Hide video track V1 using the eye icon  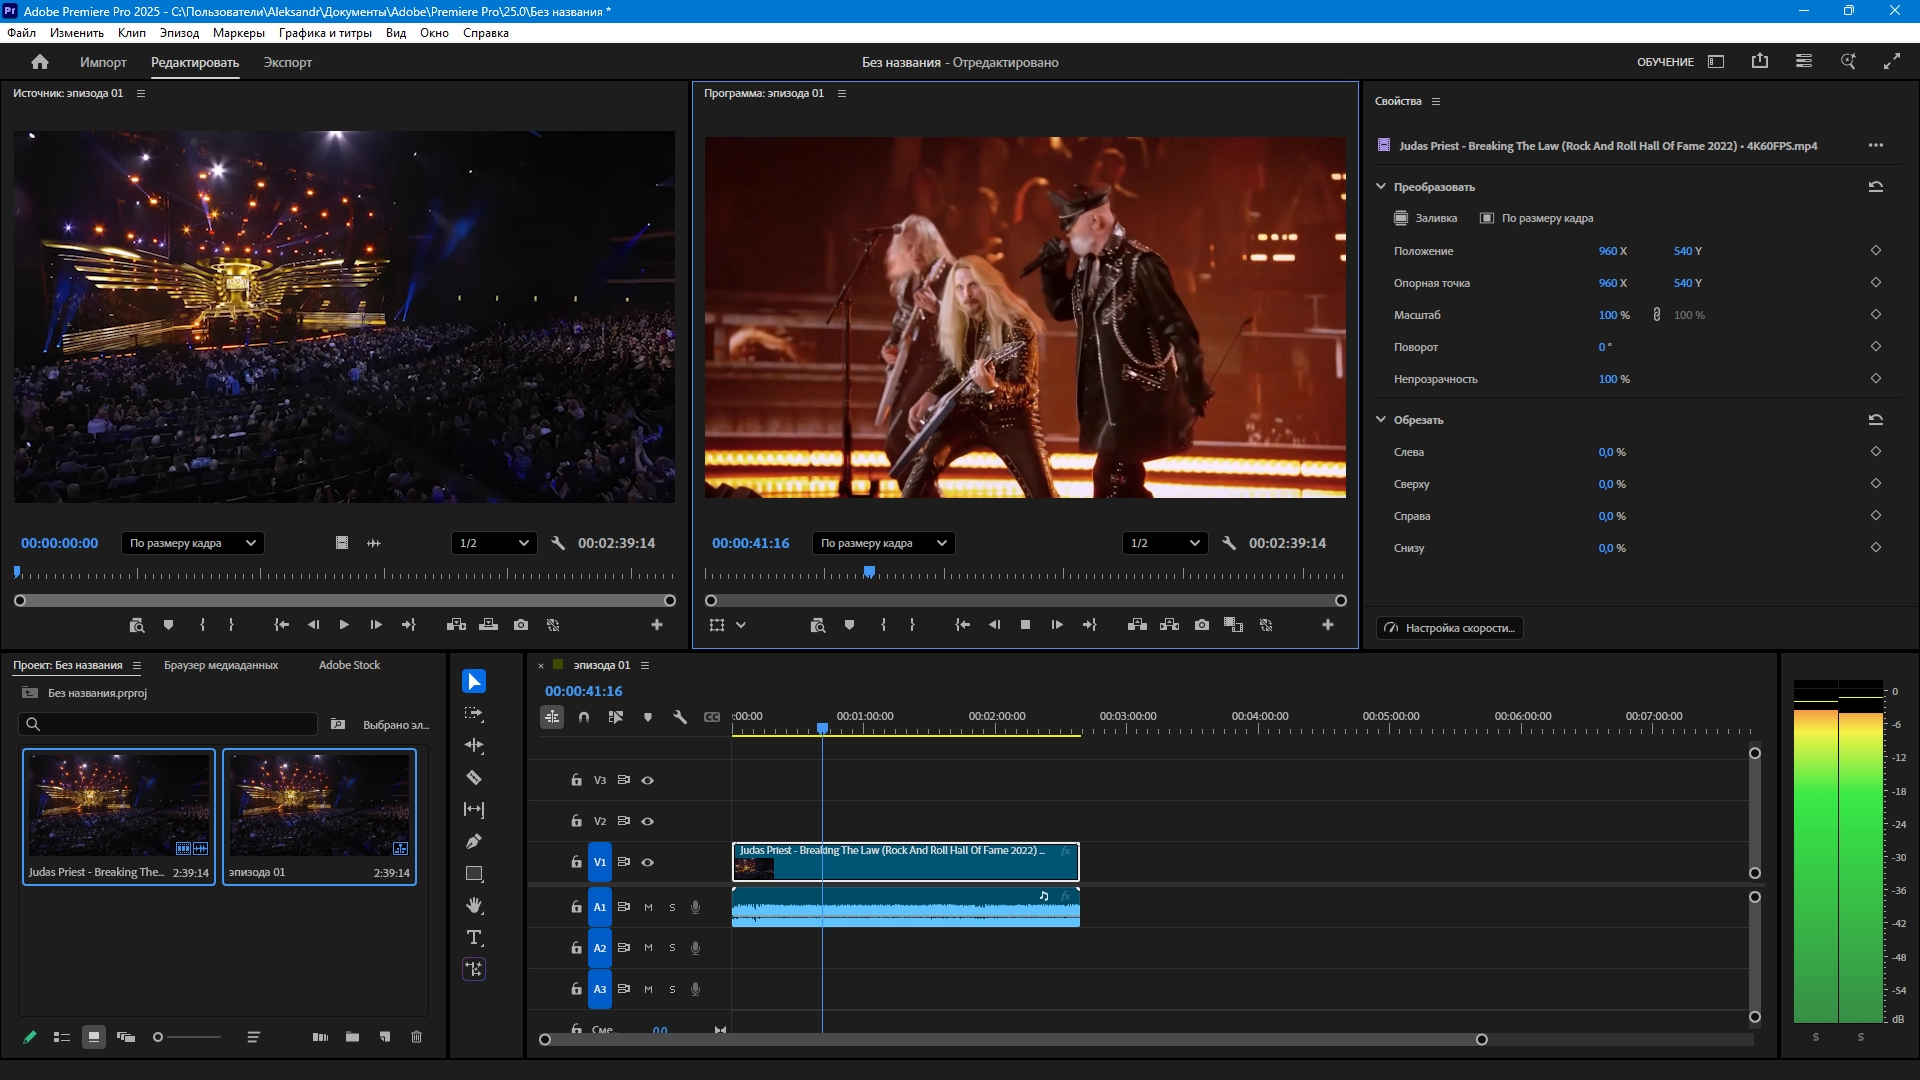(x=648, y=862)
